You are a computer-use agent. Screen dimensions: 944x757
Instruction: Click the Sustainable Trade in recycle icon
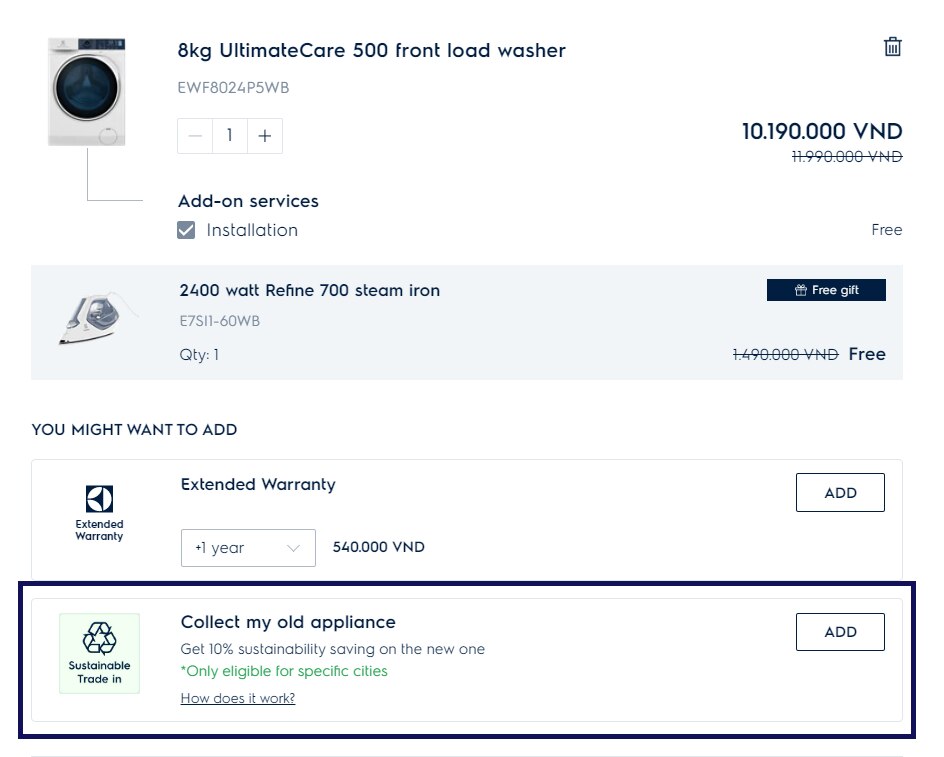tap(99, 638)
